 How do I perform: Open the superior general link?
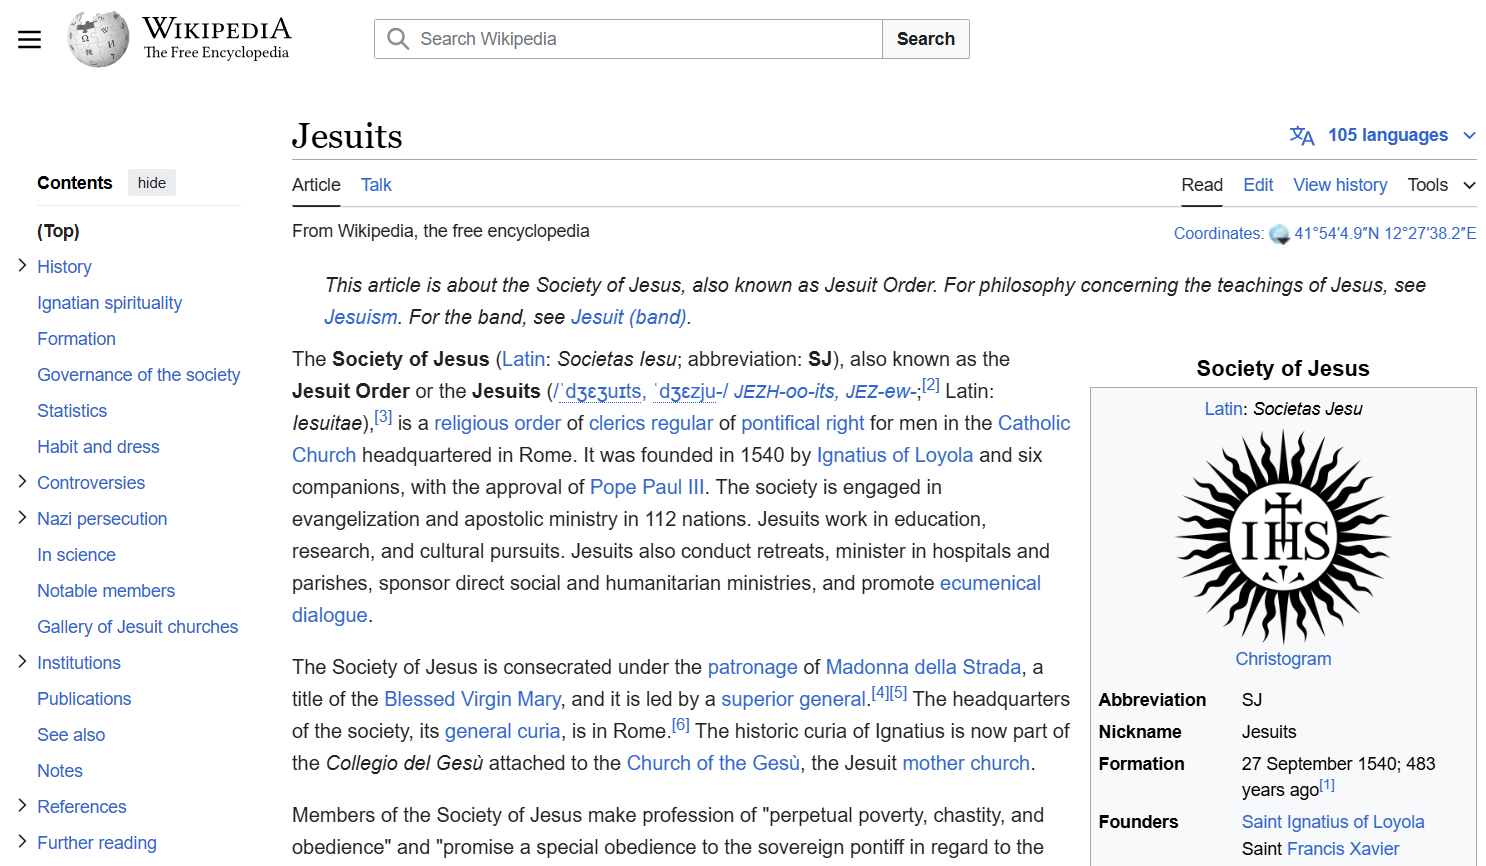(793, 699)
